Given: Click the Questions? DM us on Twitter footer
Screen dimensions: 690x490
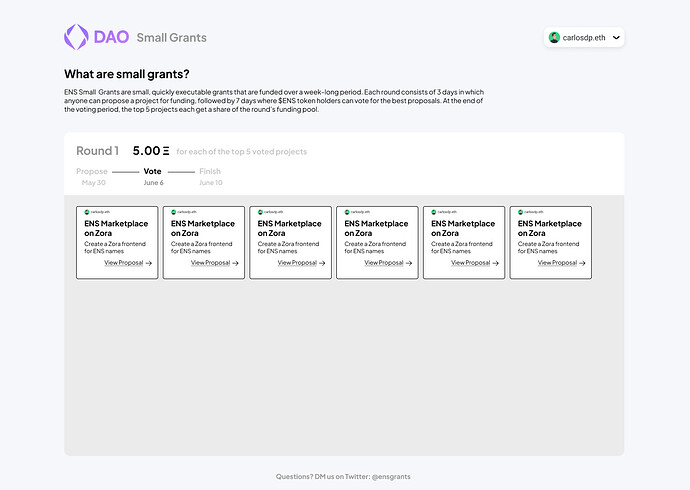Looking at the screenshot, I should click(343, 476).
